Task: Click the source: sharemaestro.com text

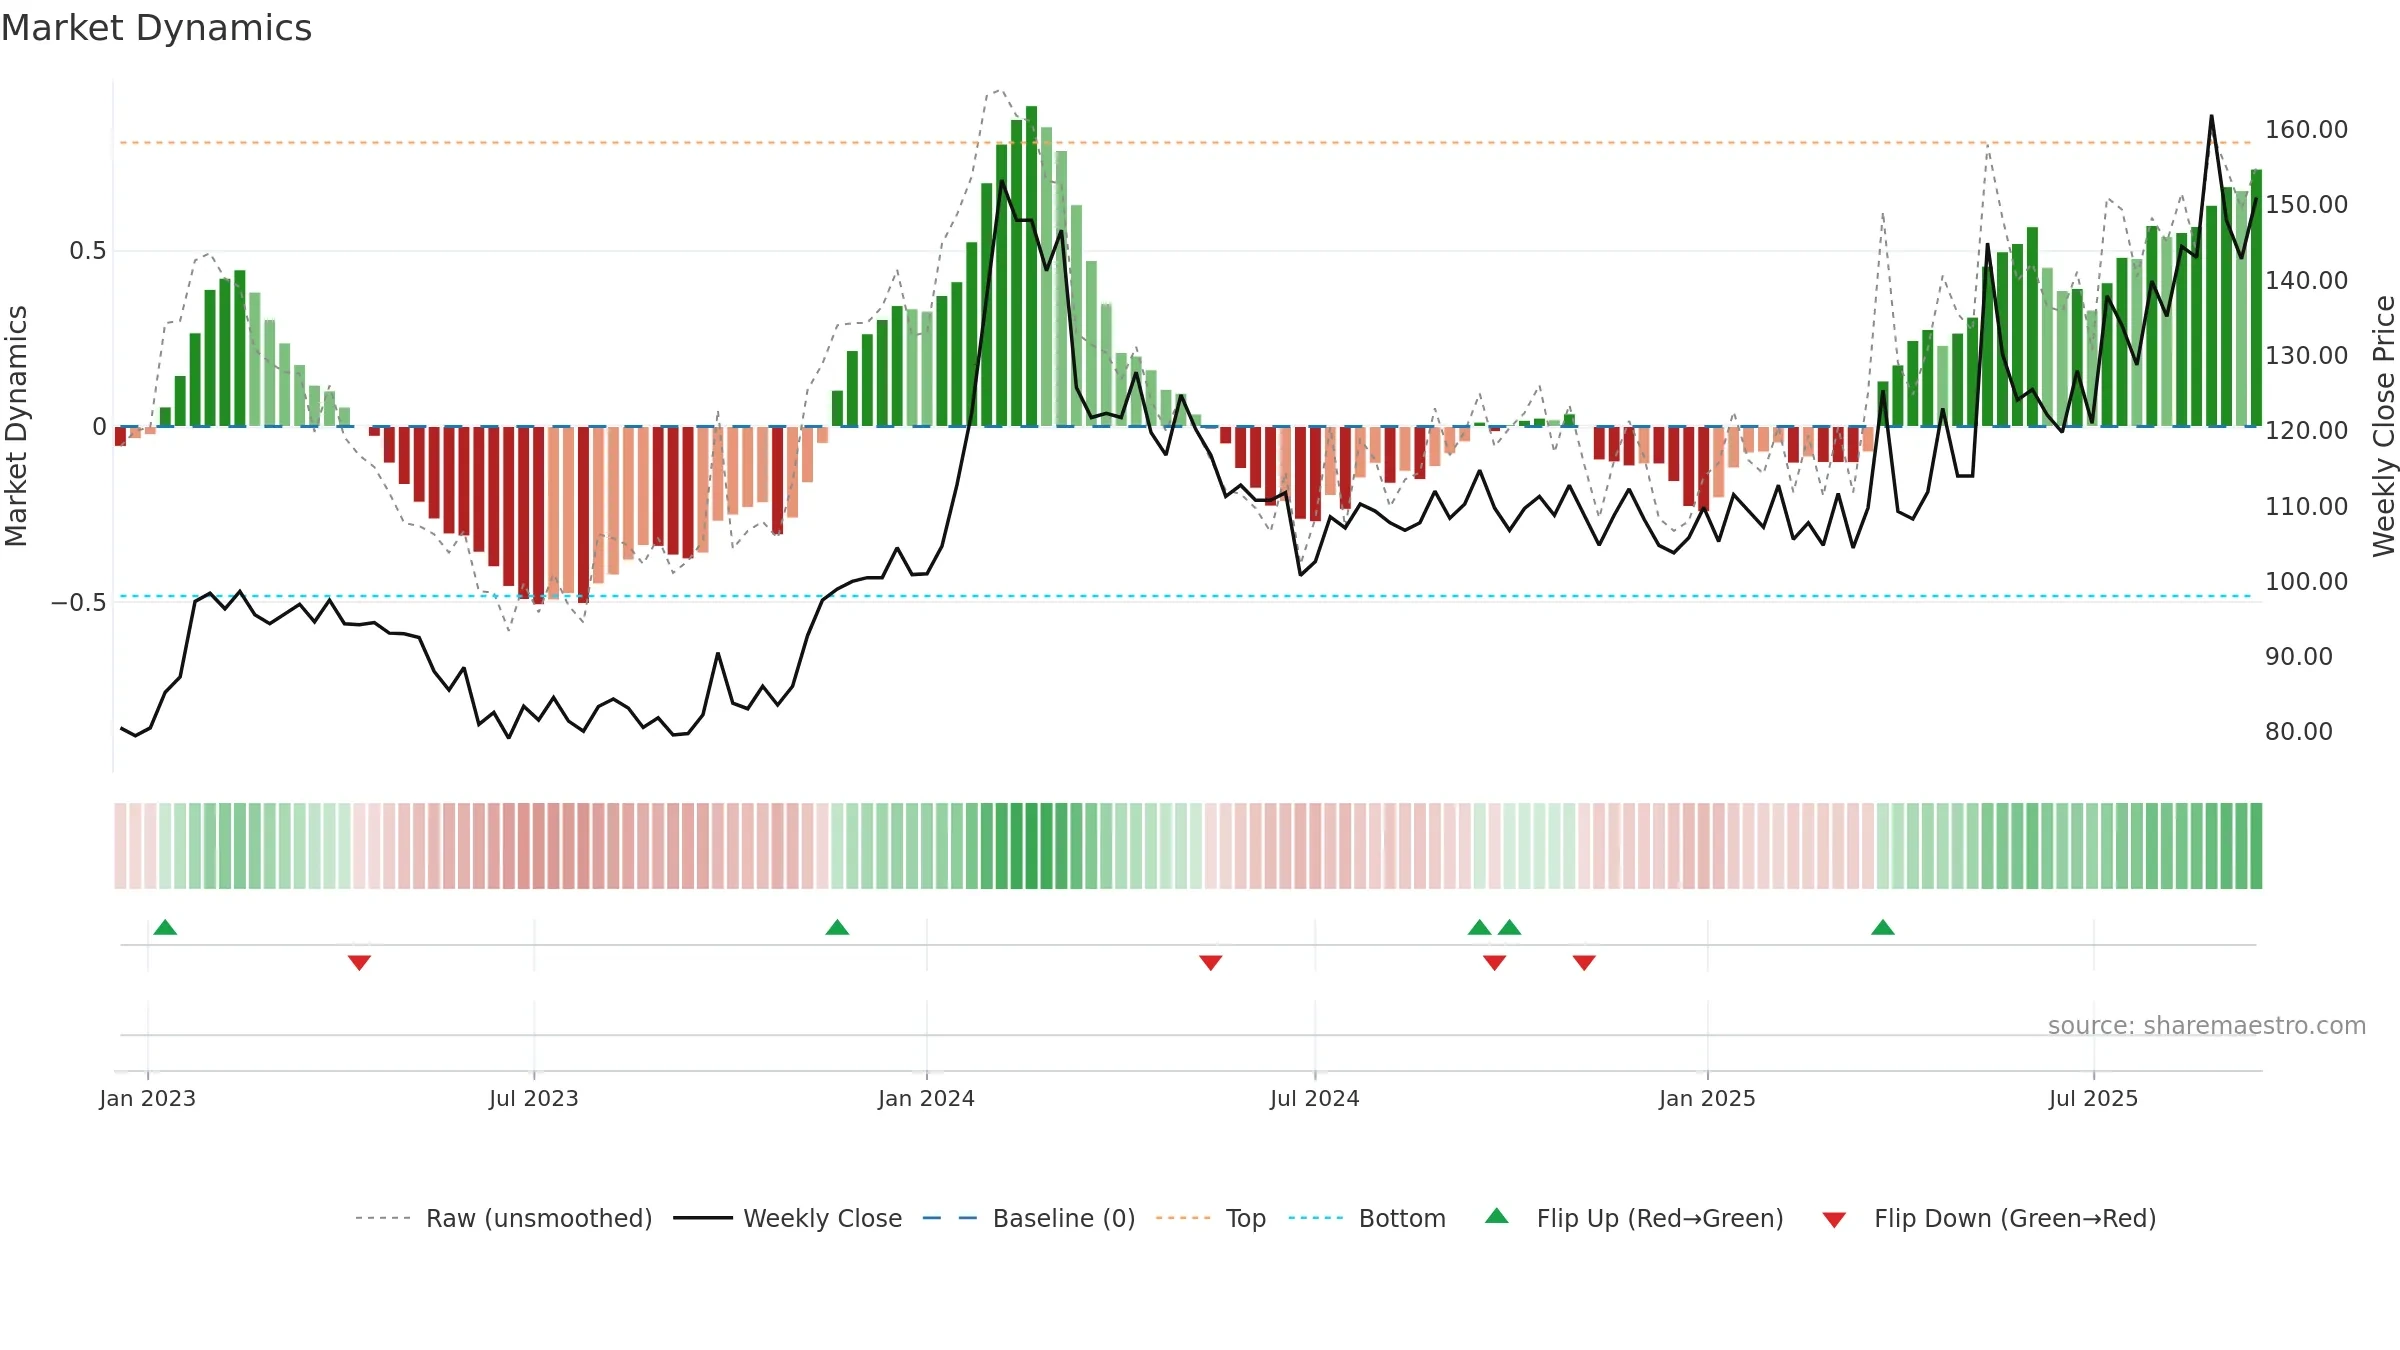Action: [2207, 1025]
